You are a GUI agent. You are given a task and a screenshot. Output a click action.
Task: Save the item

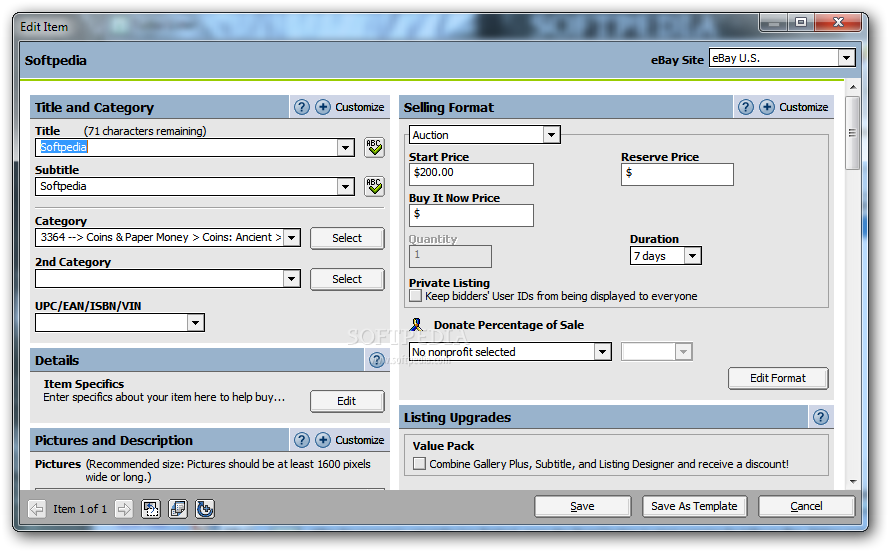[582, 506]
